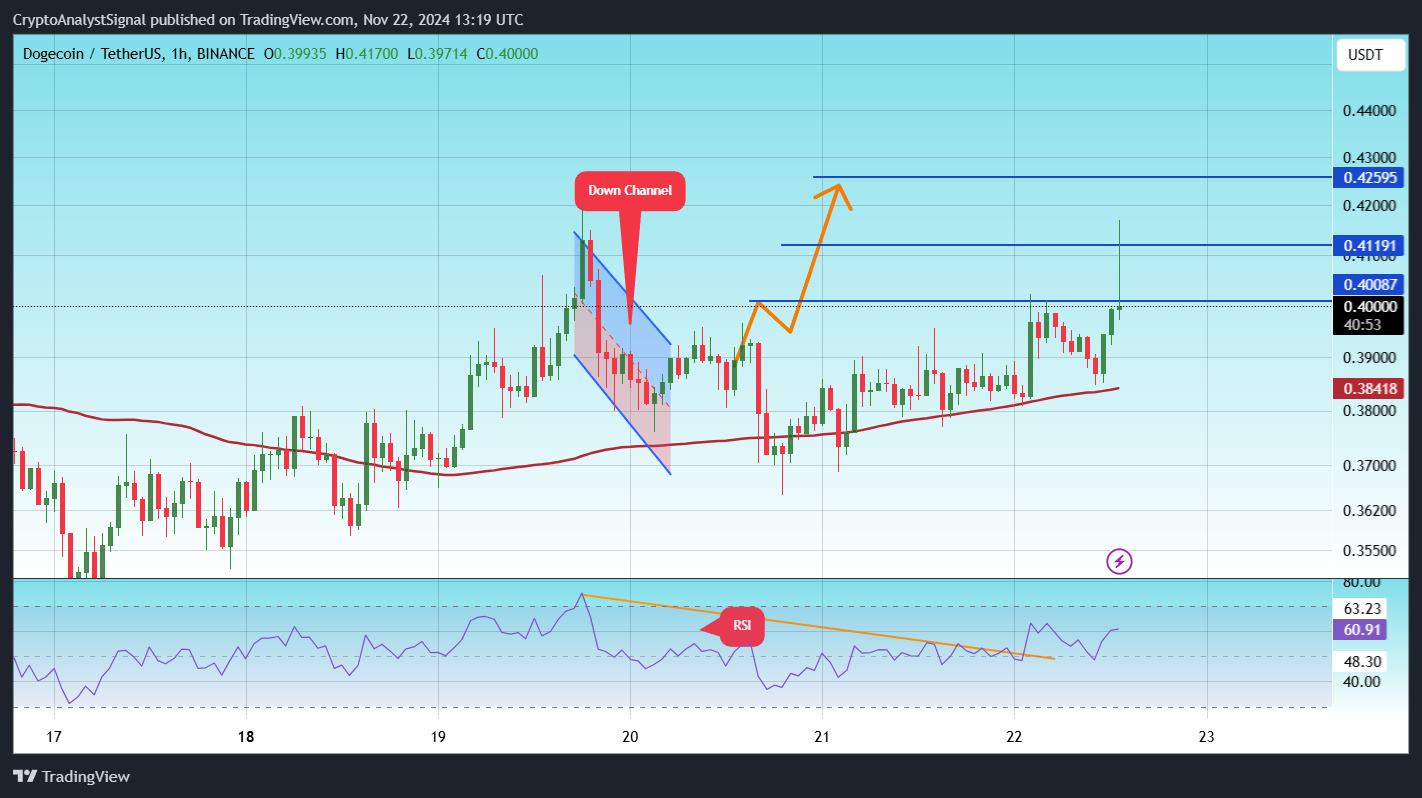1422x798 pixels.
Task: Click the purple lightning bolt icon
Action: pos(1119,561)
